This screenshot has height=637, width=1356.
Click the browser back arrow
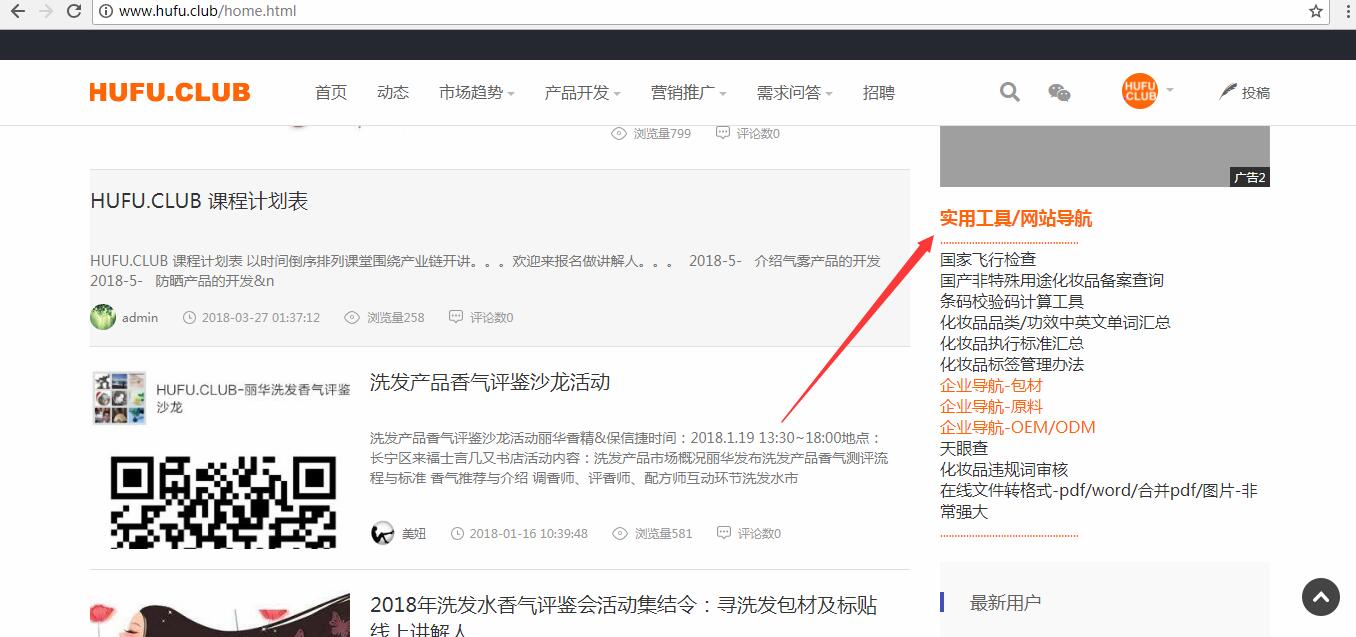pos(17,11)
